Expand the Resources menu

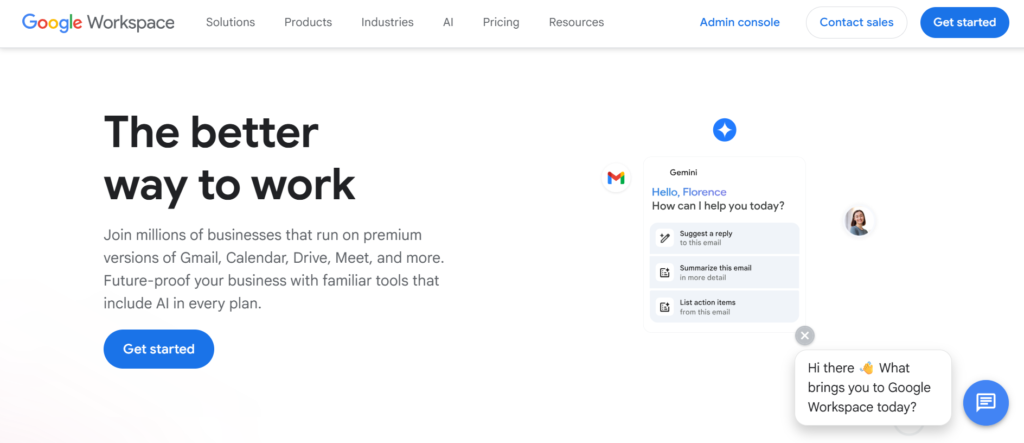[576, 22]
